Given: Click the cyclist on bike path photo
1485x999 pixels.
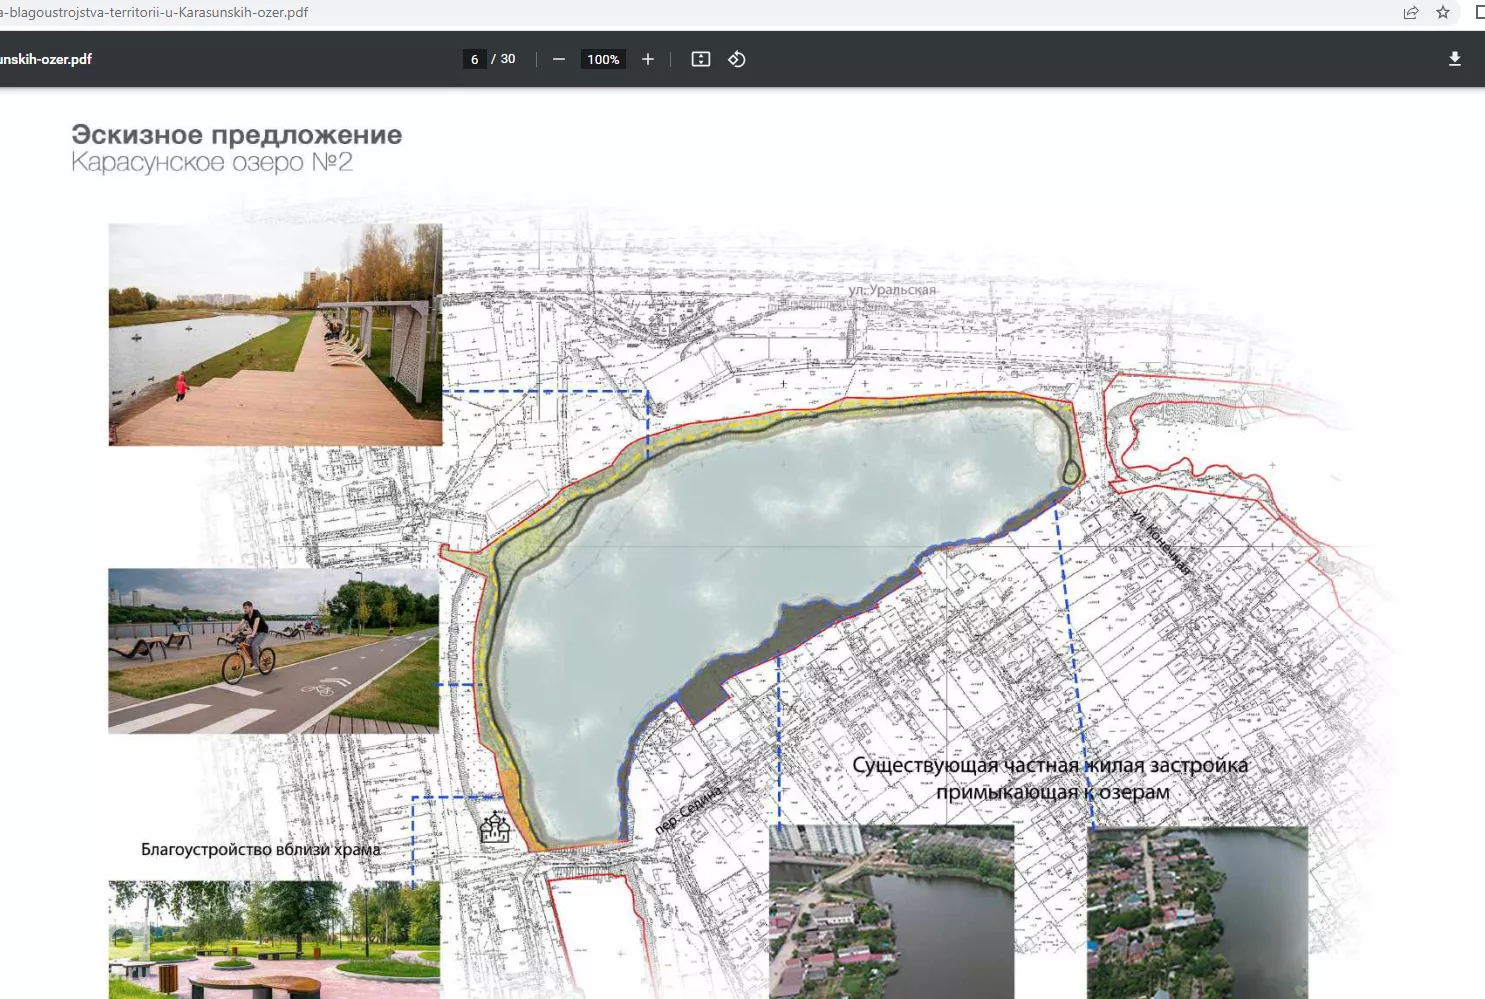Looking at the screenshot, I should [x=273, y=651].
